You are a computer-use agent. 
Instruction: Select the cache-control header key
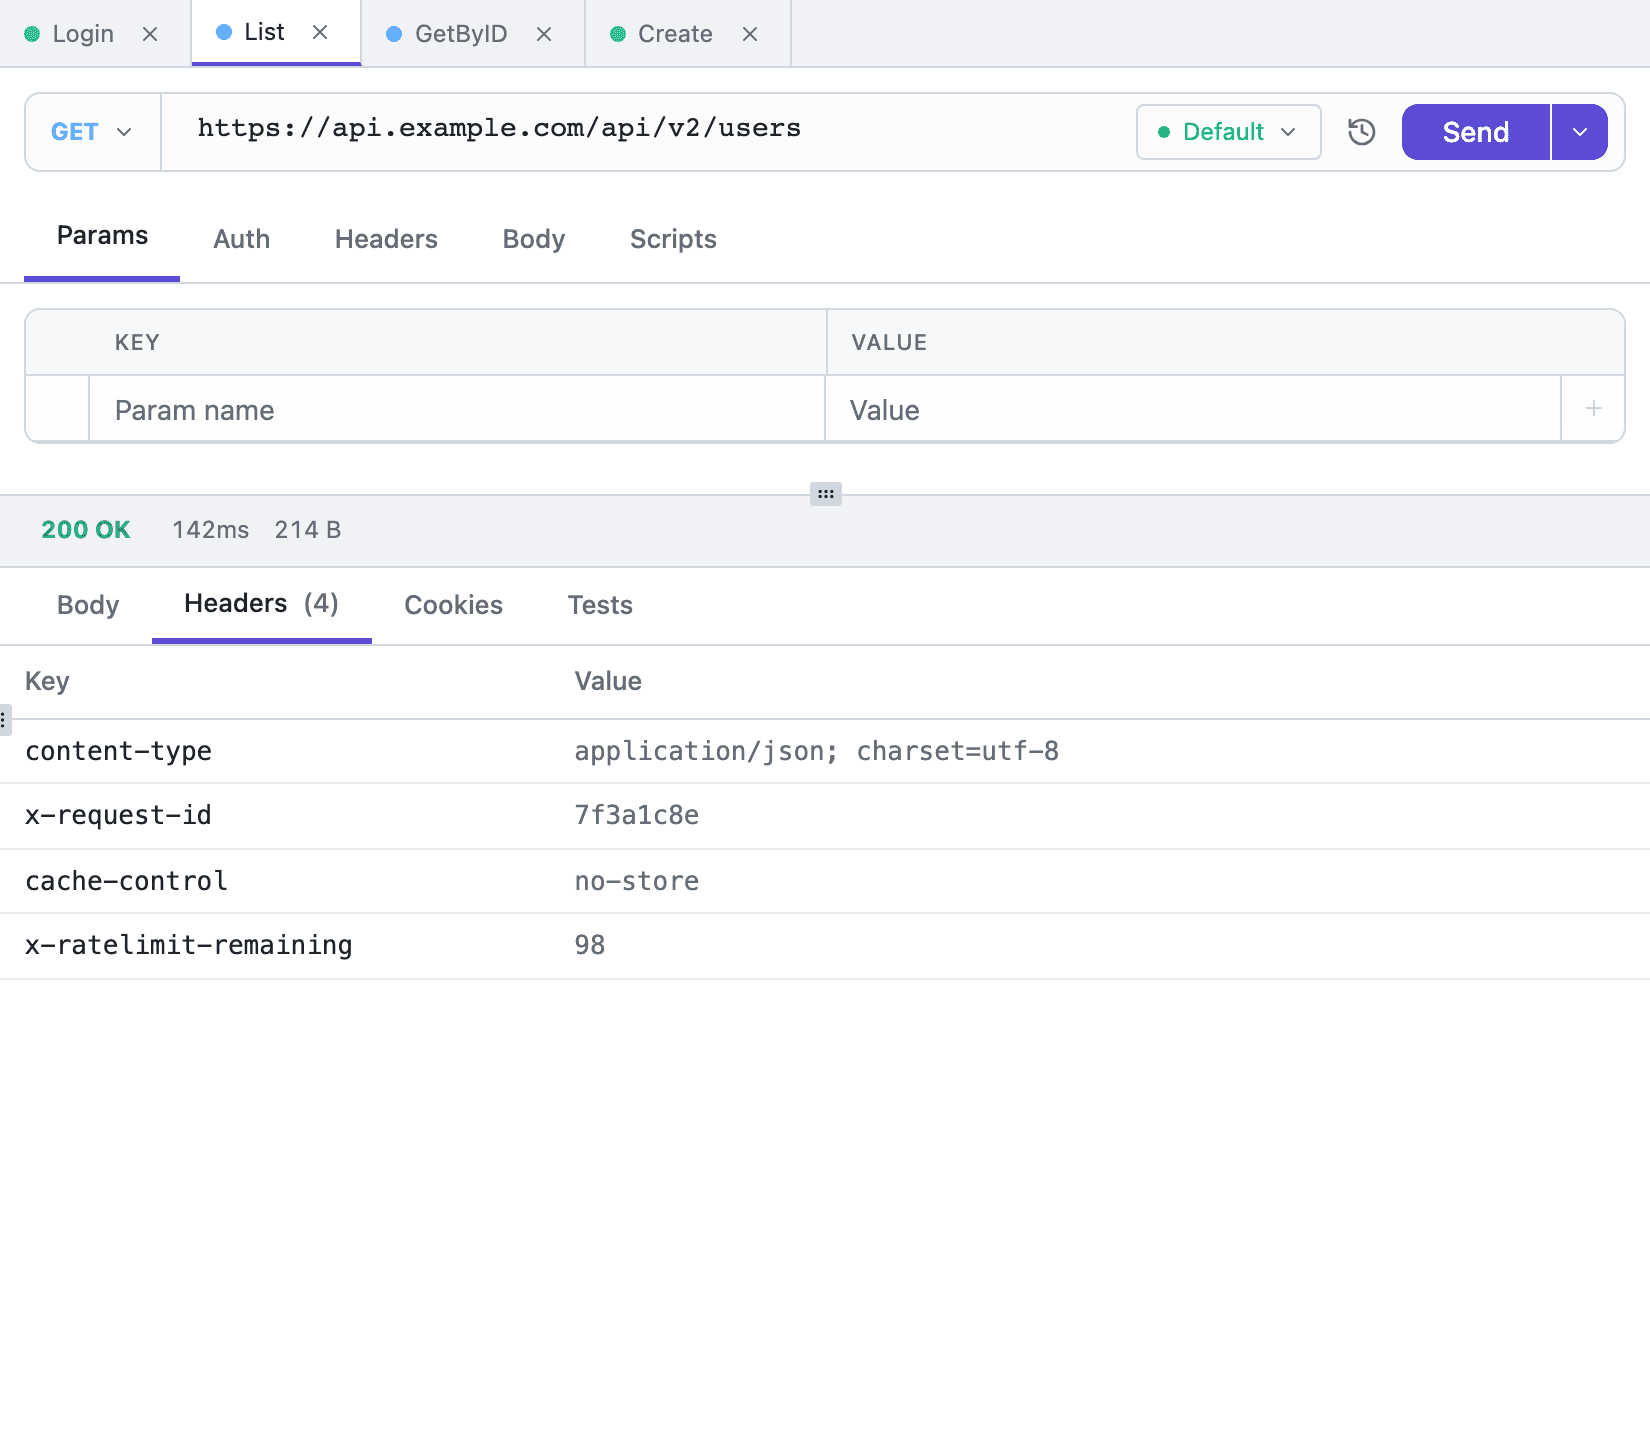click(x=126, y=881)
